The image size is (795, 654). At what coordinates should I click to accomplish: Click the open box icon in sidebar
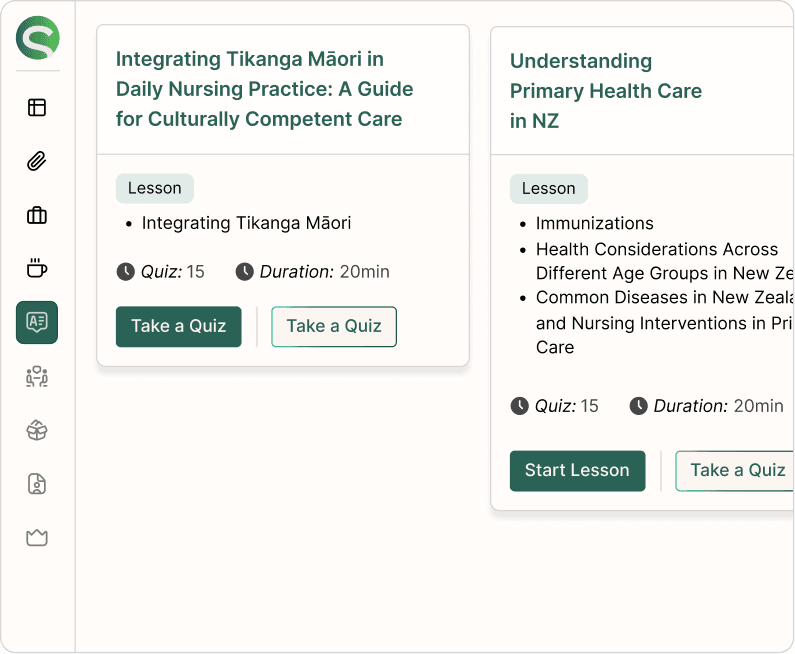[37, 430]
